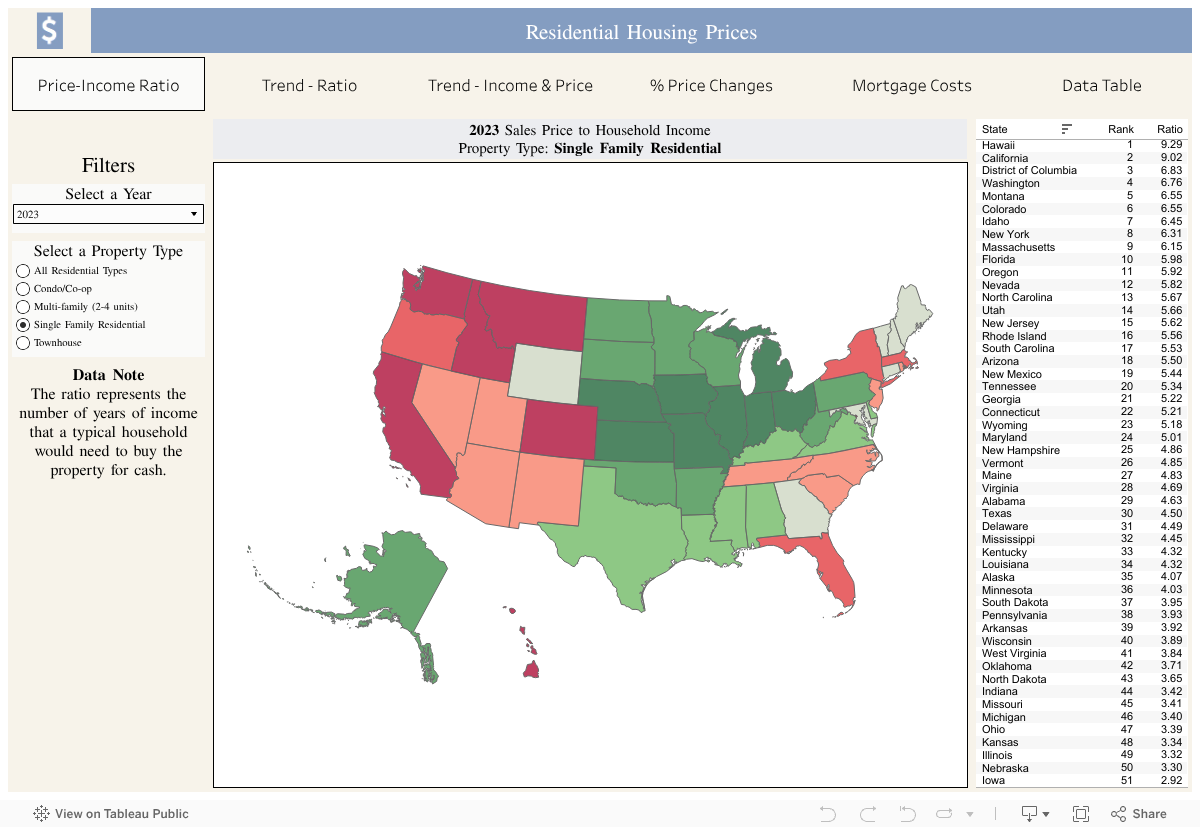Click the Rhode Island table row
Image resolution: width=1200 pixels, height=827 pixels.
[1083, 336]
